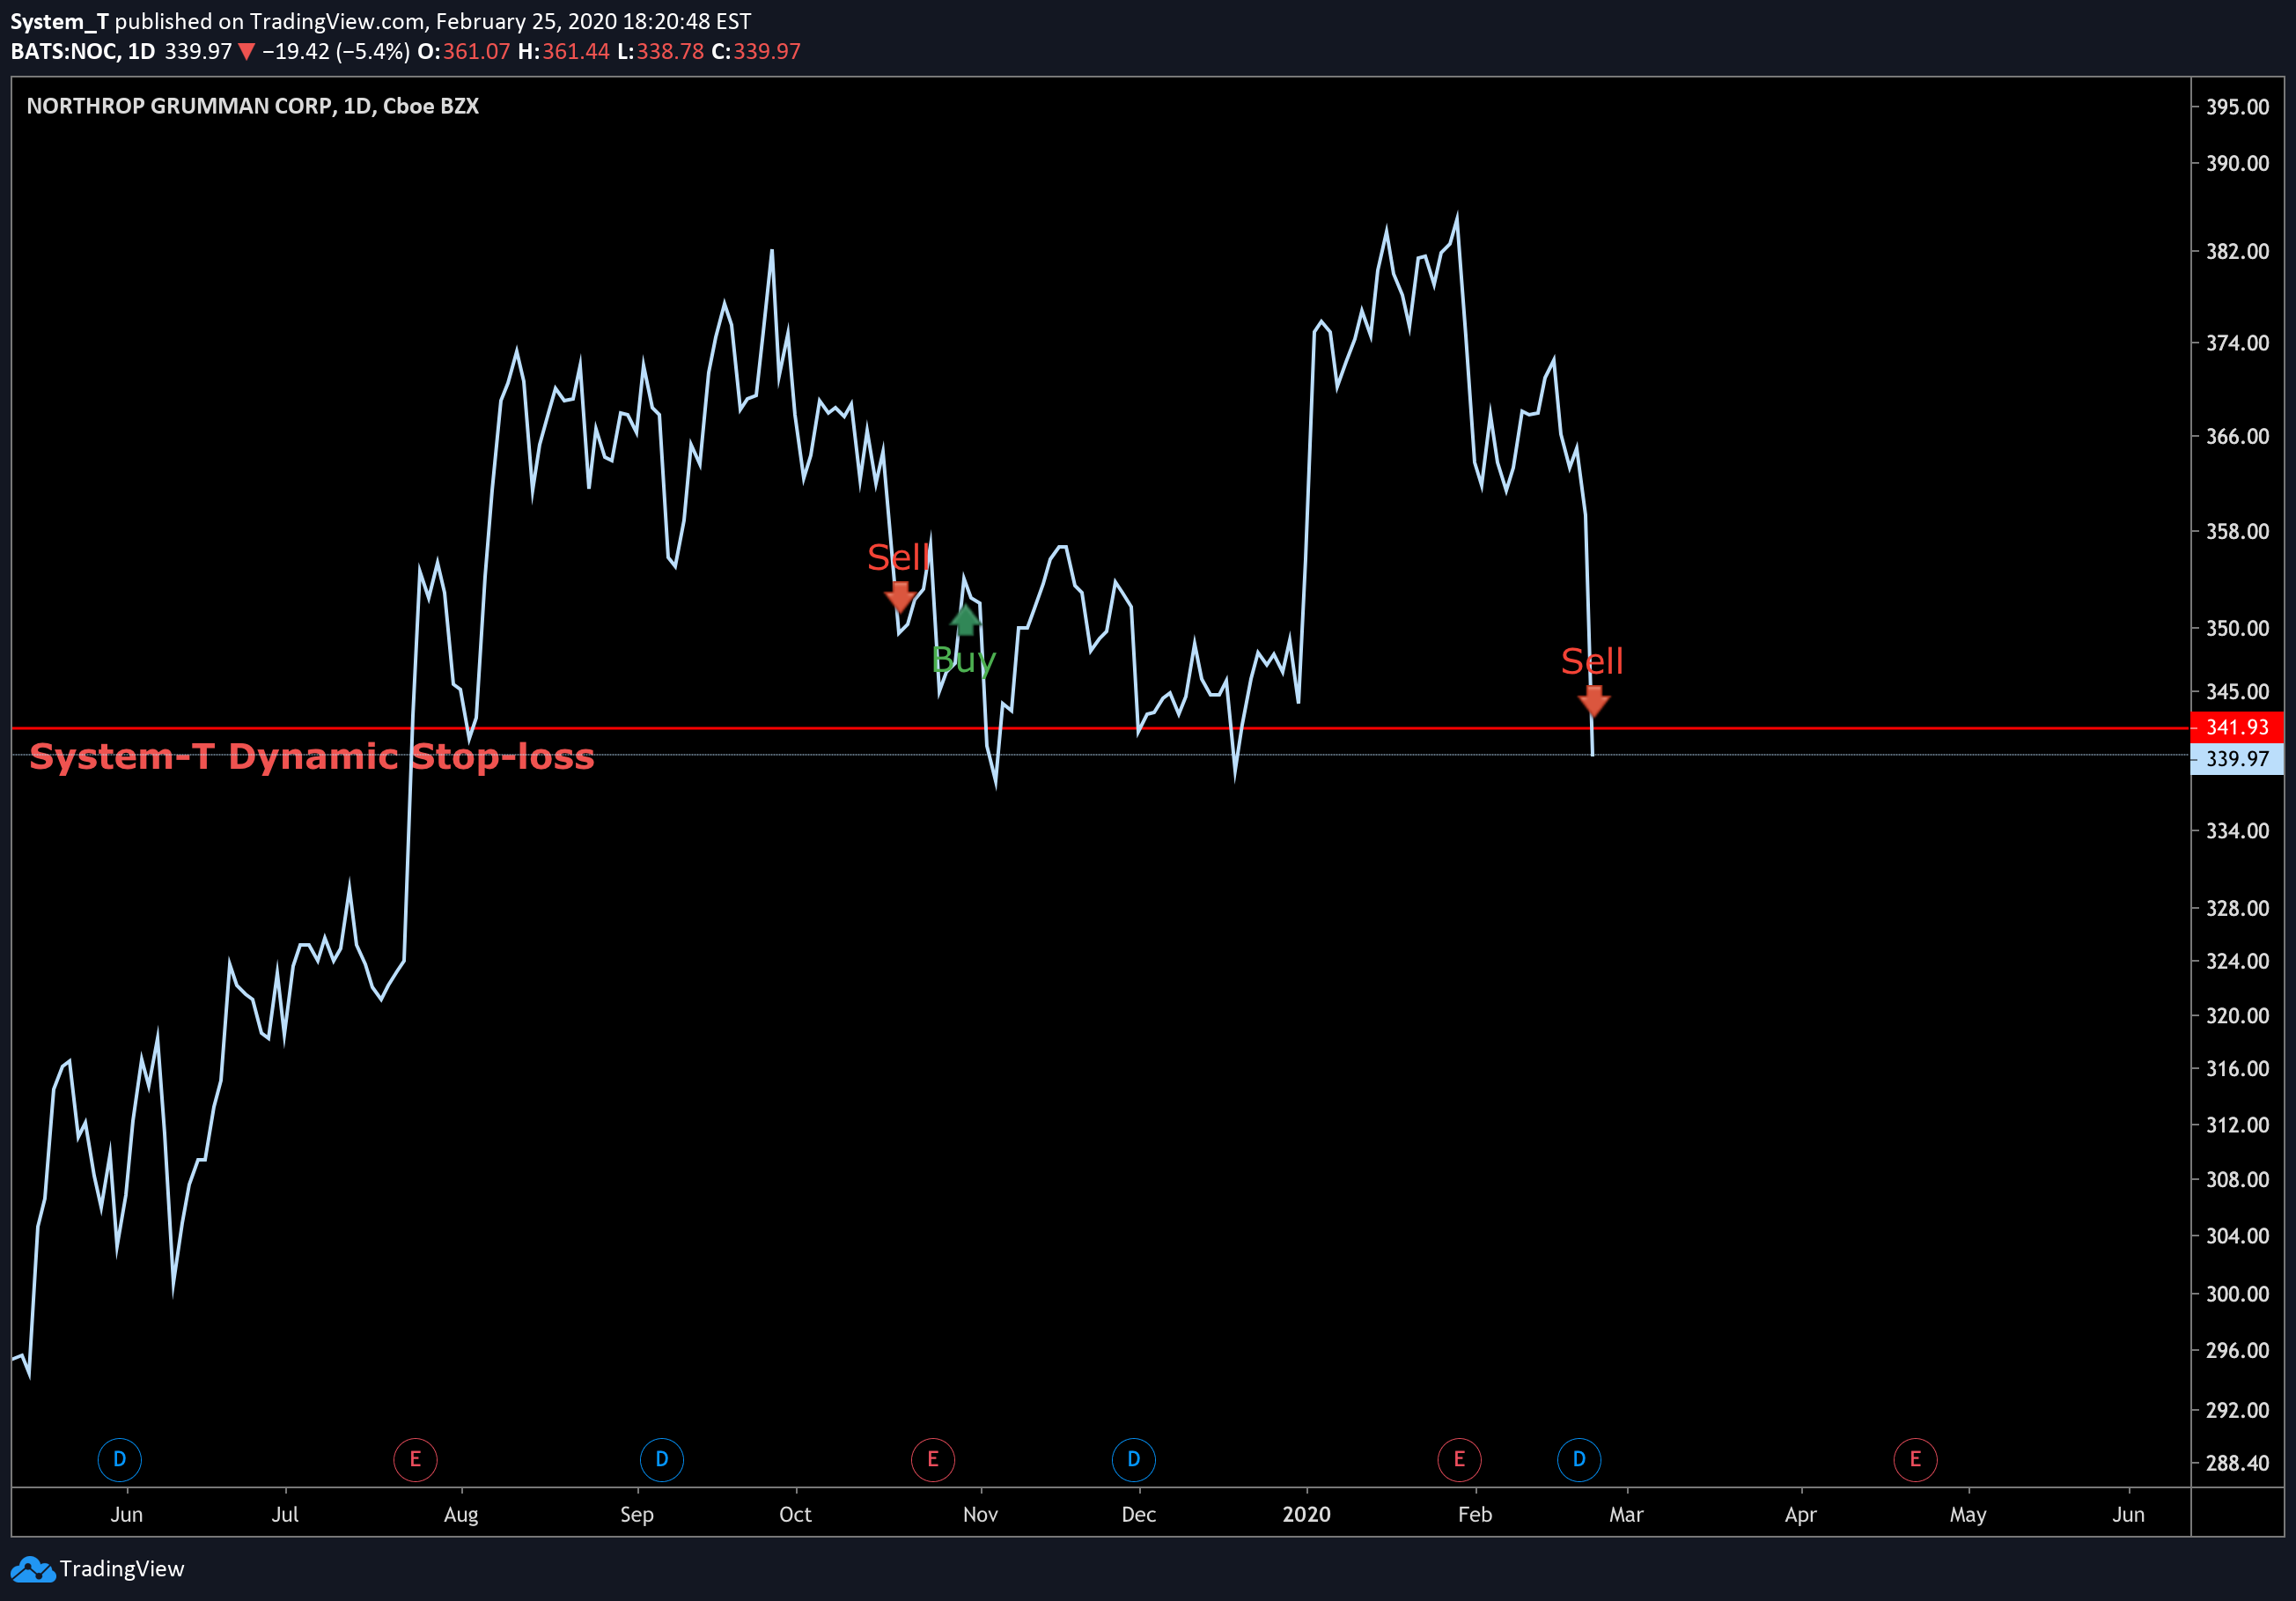
Task: Click the BATS:NOC, 1D symbol text
Action: (83, 51)
